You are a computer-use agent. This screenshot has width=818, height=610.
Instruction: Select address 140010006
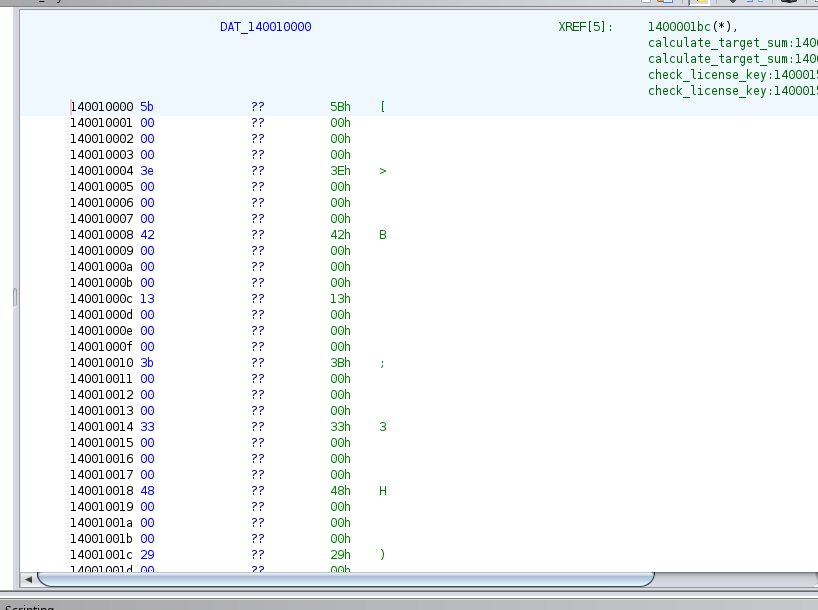point(102,203)
